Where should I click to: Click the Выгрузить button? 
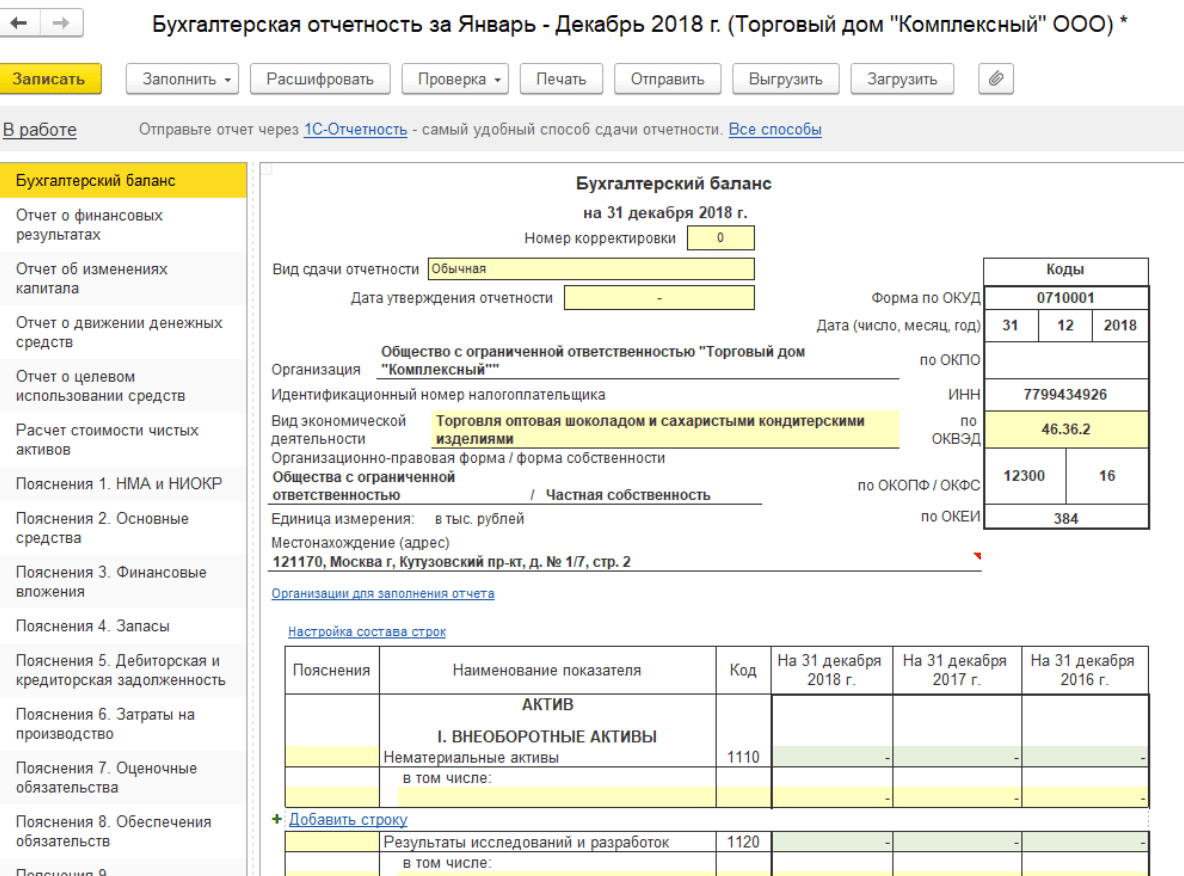785,79
